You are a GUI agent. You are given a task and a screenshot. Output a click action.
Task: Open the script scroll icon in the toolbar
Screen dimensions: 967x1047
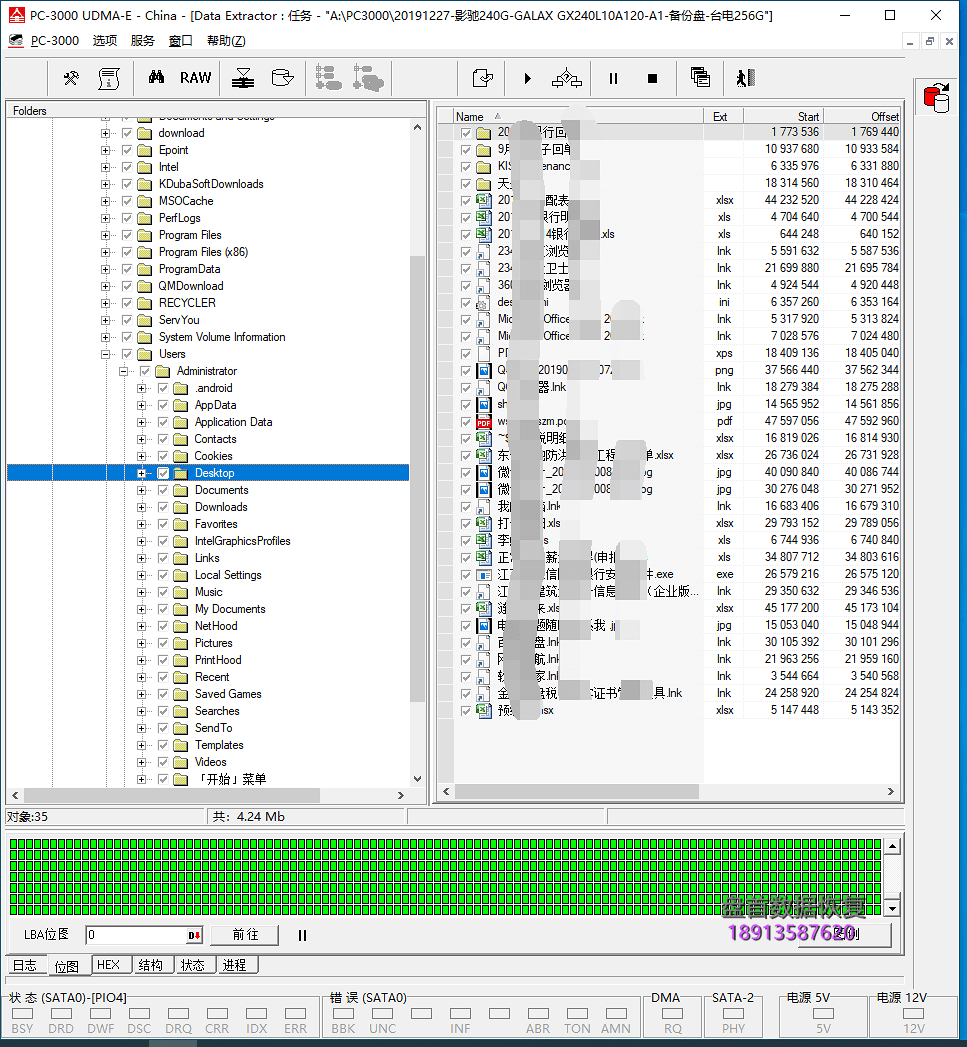pyautogui.click(x=109, y=79)
